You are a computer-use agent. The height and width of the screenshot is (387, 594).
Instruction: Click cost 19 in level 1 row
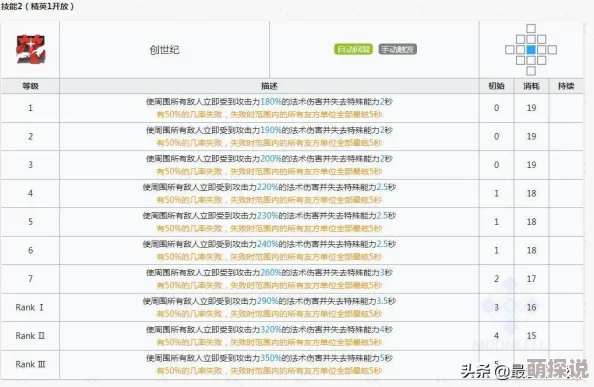pos(531,108)
